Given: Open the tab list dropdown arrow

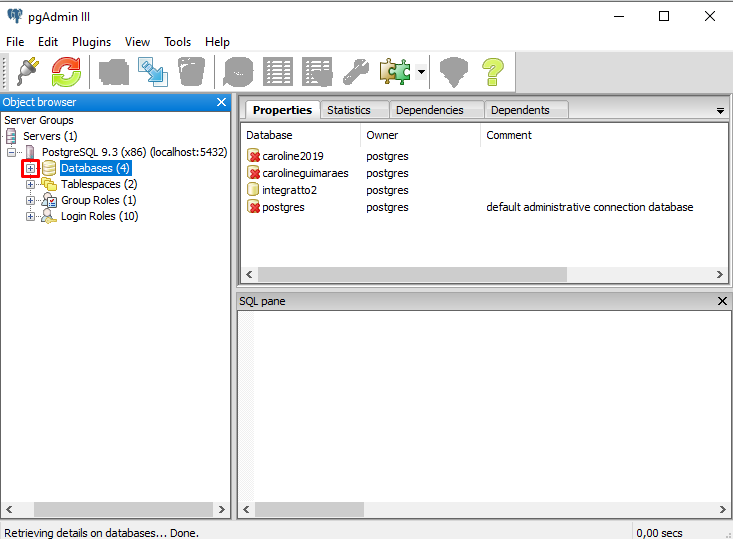Looking at the screenshot, I should click(720, 111).
